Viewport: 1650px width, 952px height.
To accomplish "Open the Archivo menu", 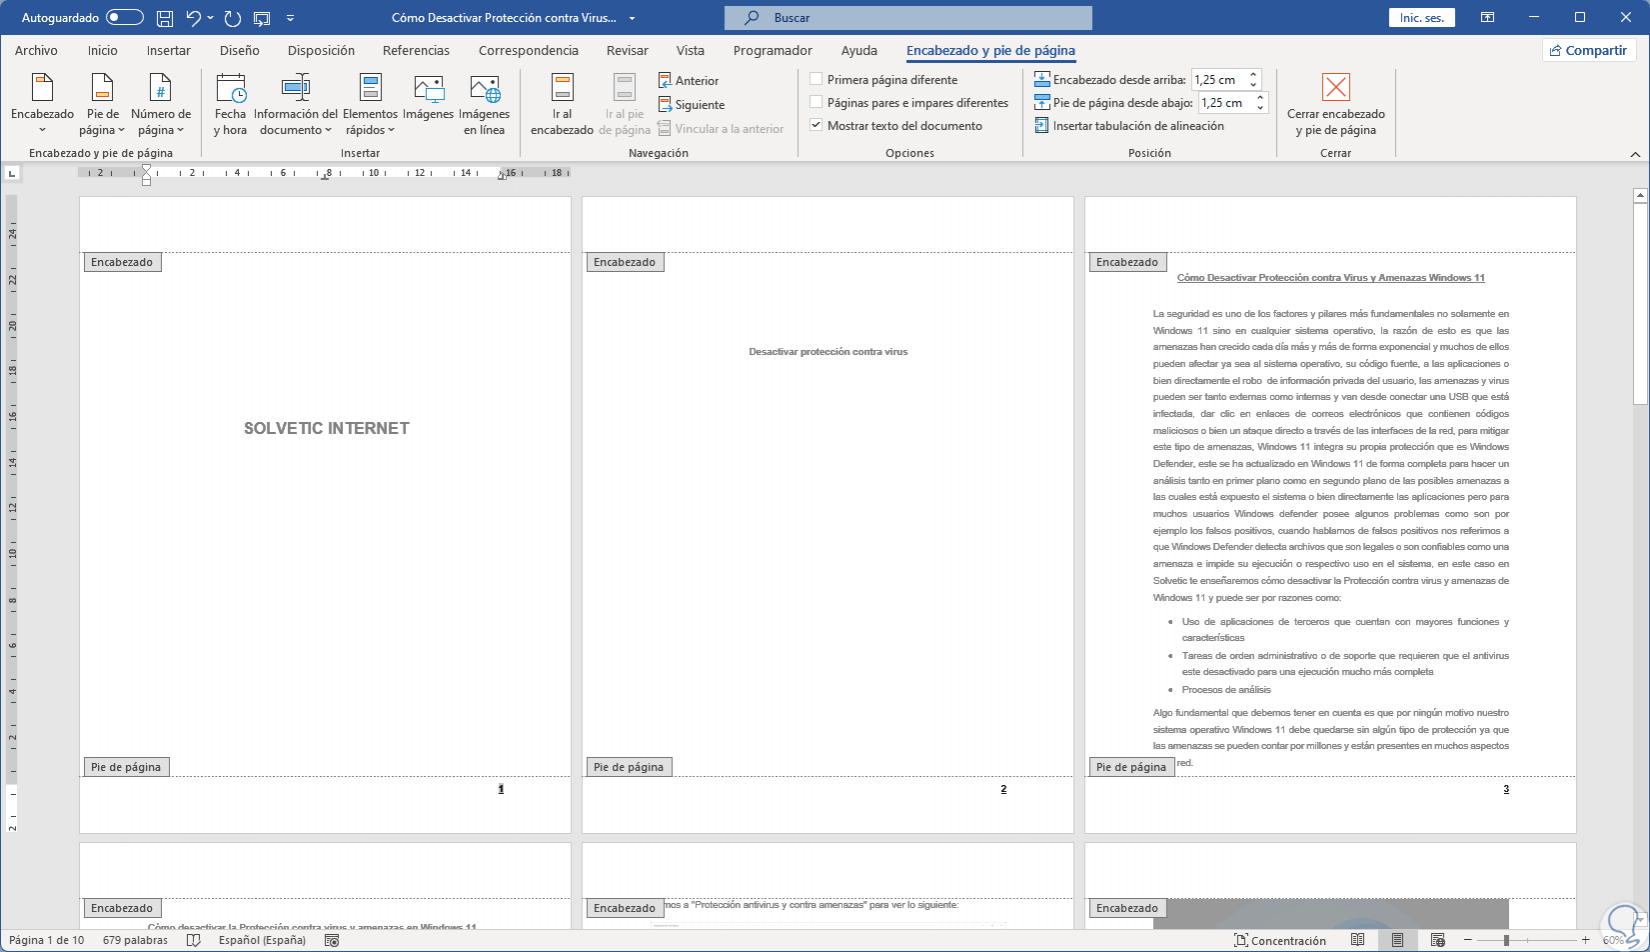I will 36,50.
